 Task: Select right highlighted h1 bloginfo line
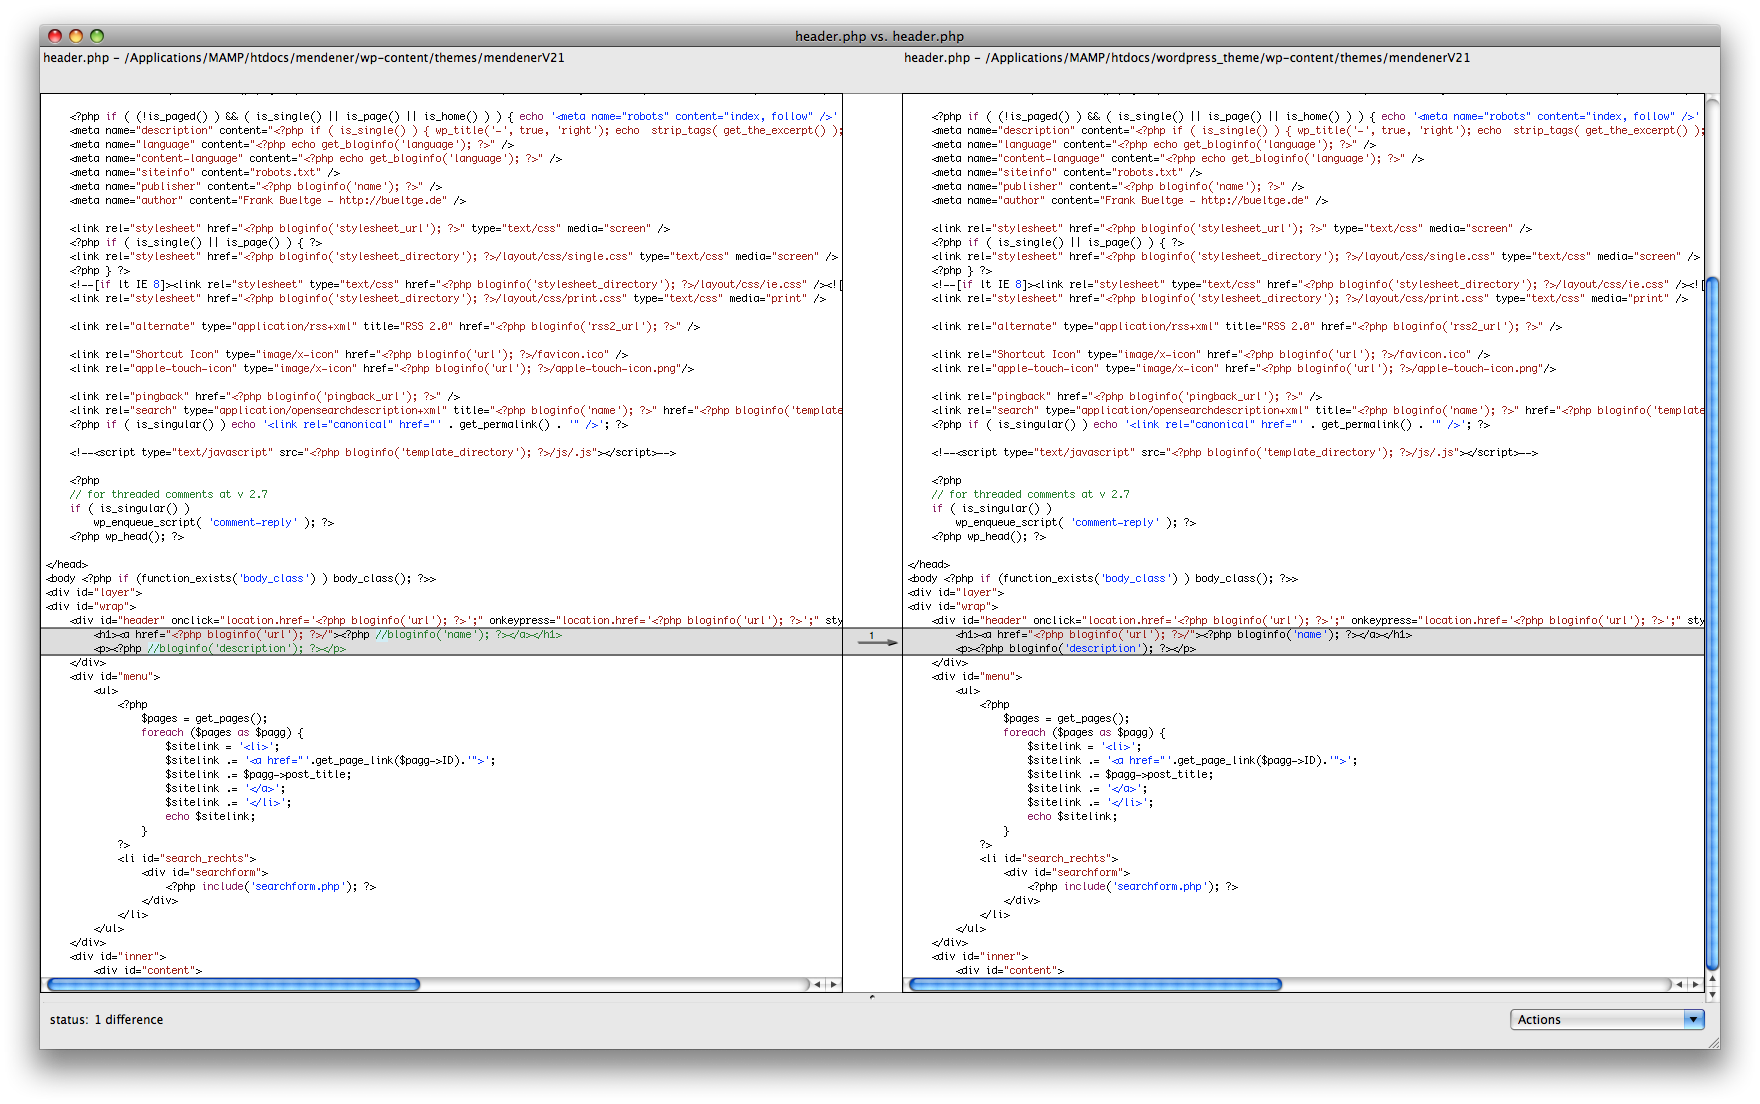pyautogui.click(x=1184, y=635)
